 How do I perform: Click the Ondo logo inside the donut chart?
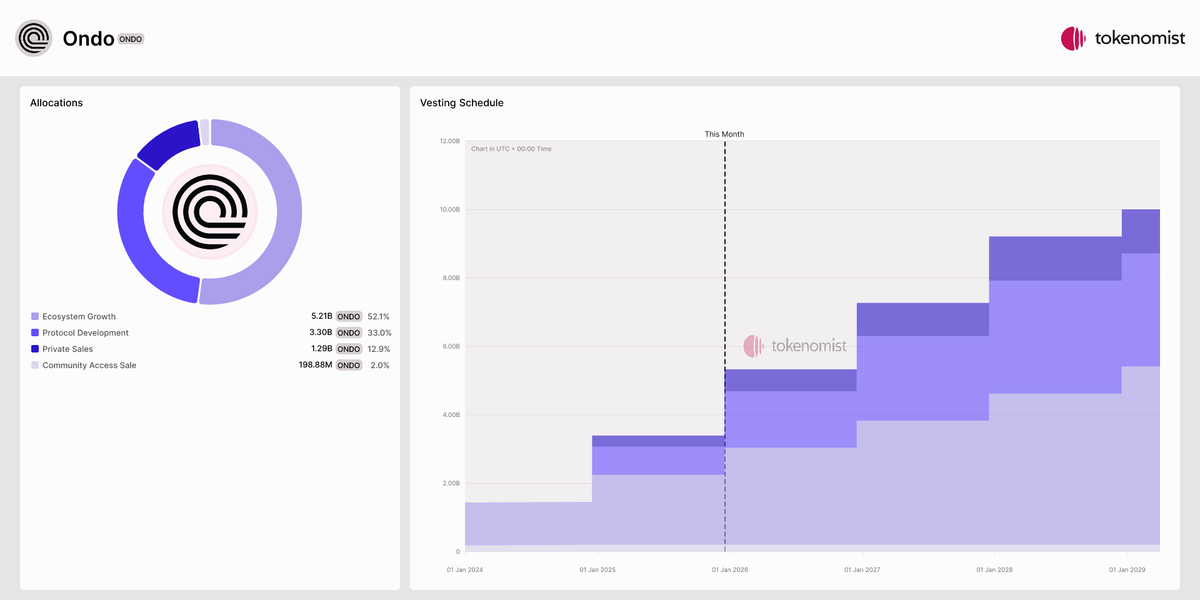(x=209, y=211)
